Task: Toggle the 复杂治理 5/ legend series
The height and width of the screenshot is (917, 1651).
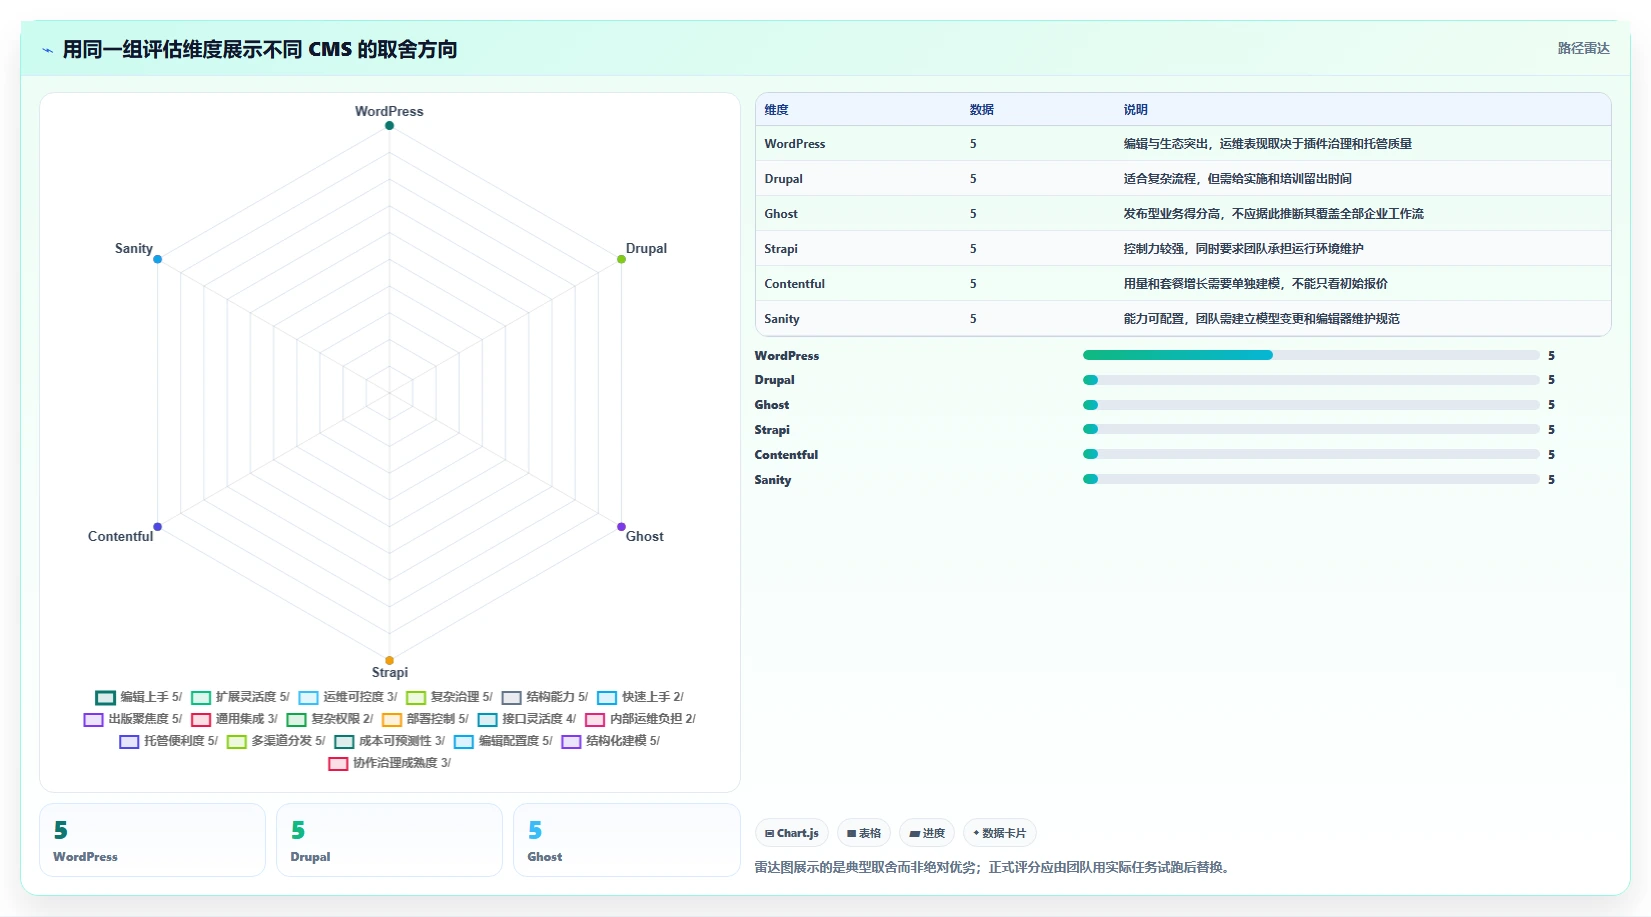Action: click(449, 697)
